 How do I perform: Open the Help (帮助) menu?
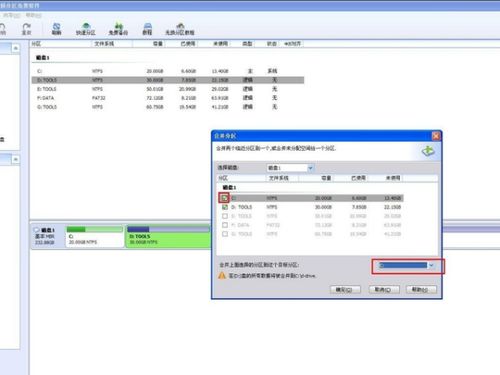click(34, 15)
